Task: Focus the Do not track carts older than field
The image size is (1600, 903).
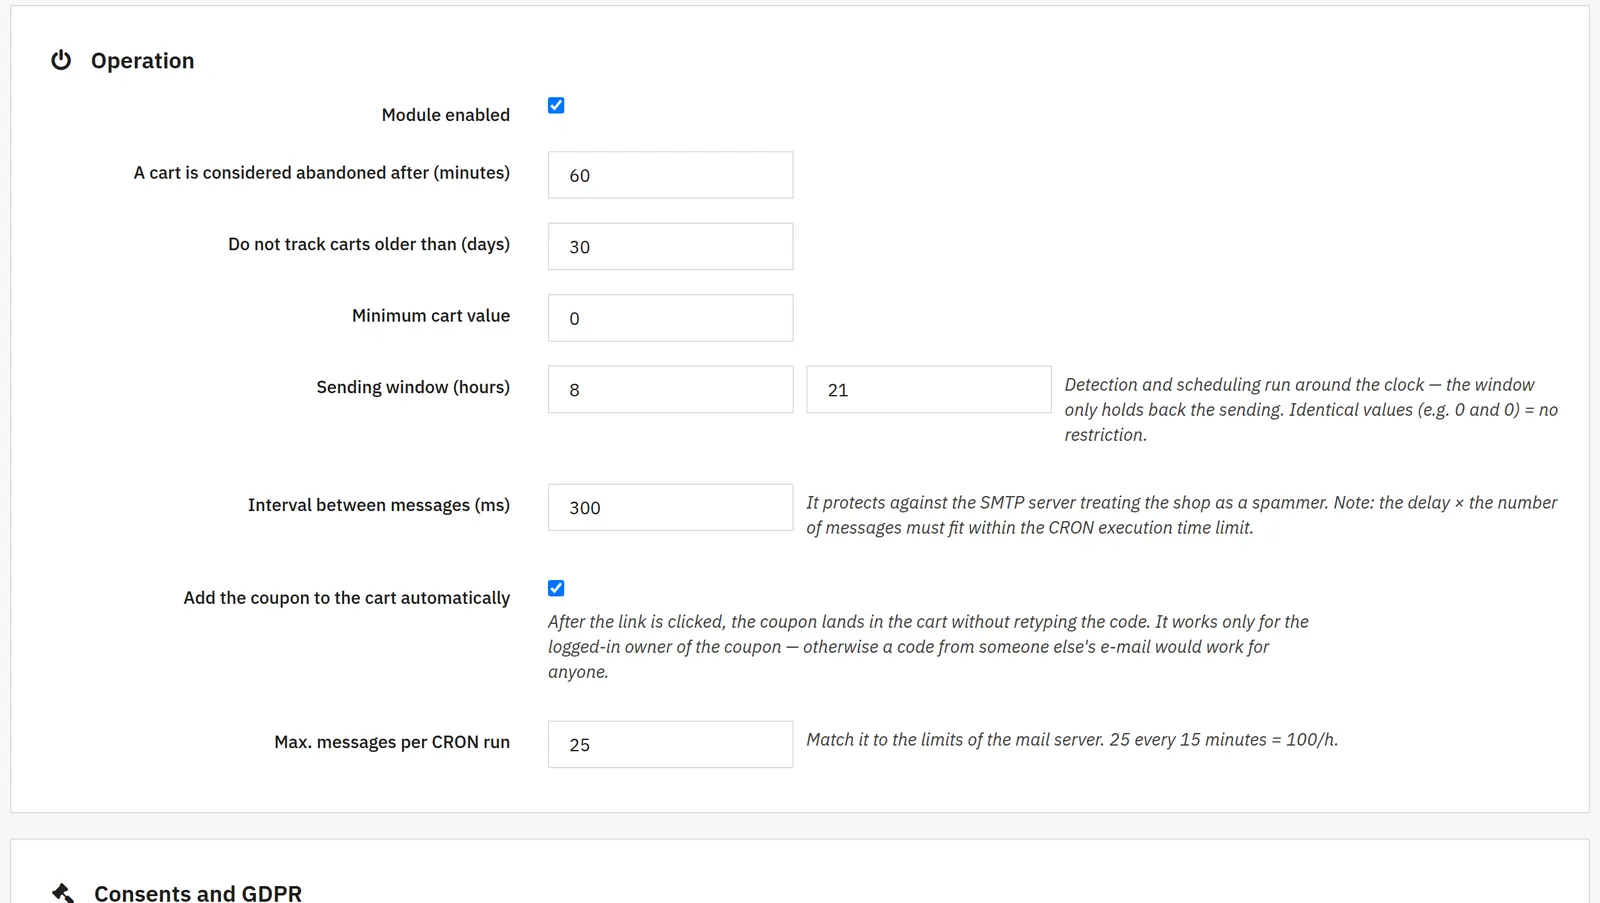Action: coord(670,246)
